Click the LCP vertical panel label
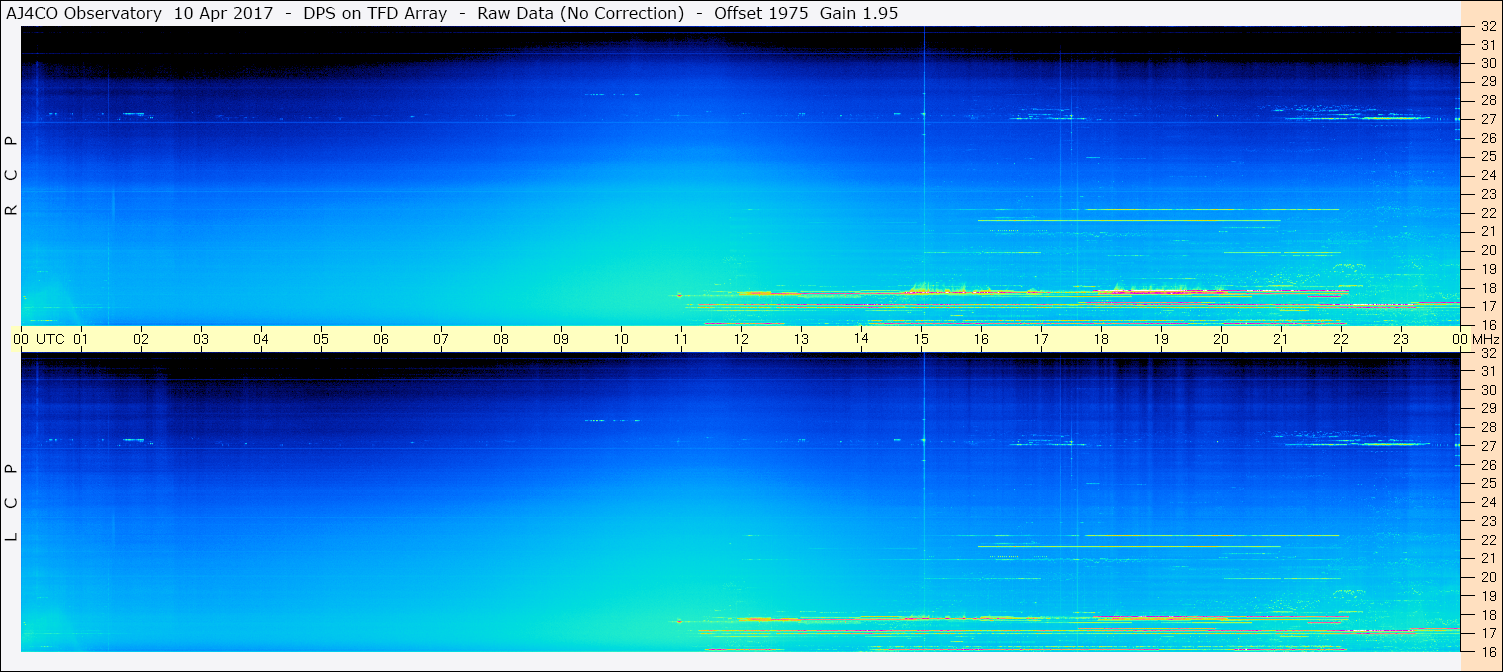This screenshot has width=1503, height=672. click(11, 502)
